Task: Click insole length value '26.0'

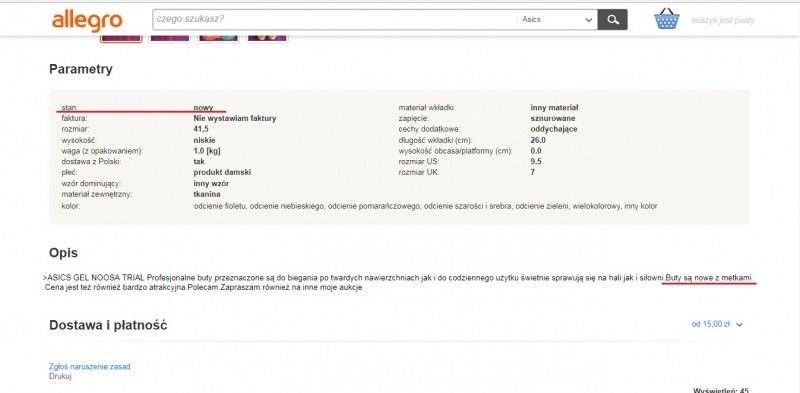Action: click(x=538, y=140)
